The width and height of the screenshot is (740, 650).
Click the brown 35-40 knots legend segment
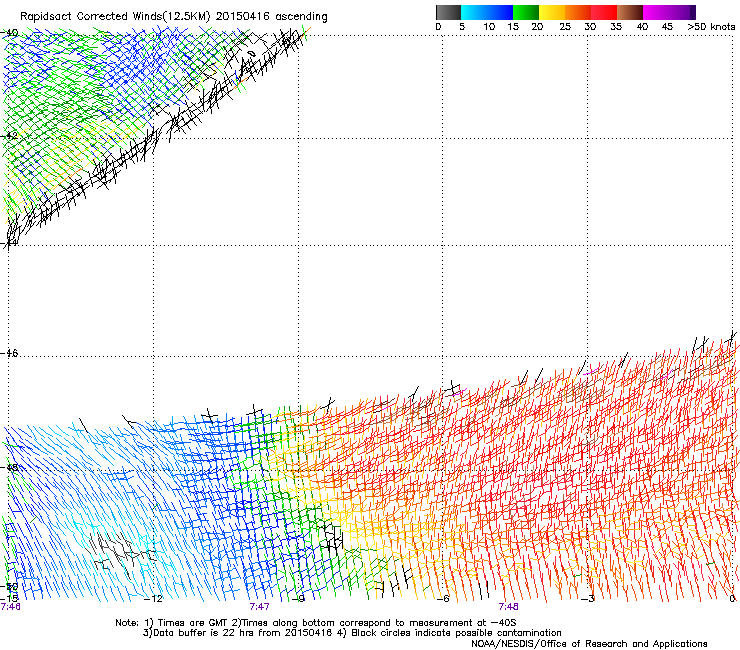point(630,12)
